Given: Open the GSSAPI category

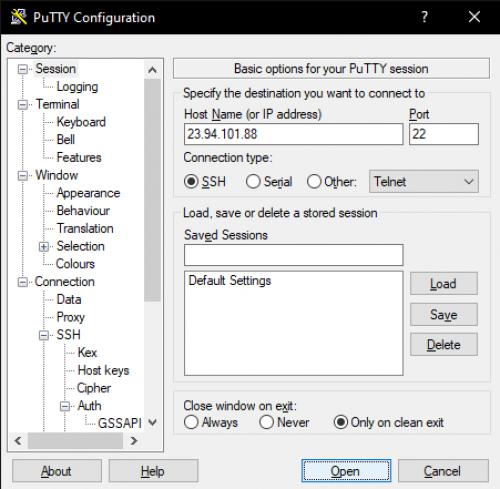Looking at the screenshot, I should point(120,423).
